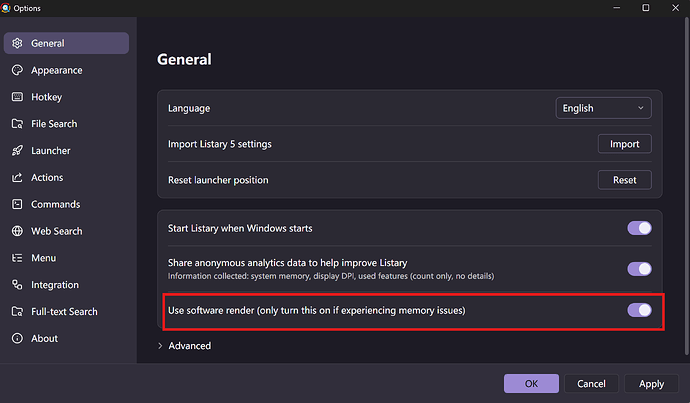
Task: Click the Integration link icon
Action: [x=17, y=285]
